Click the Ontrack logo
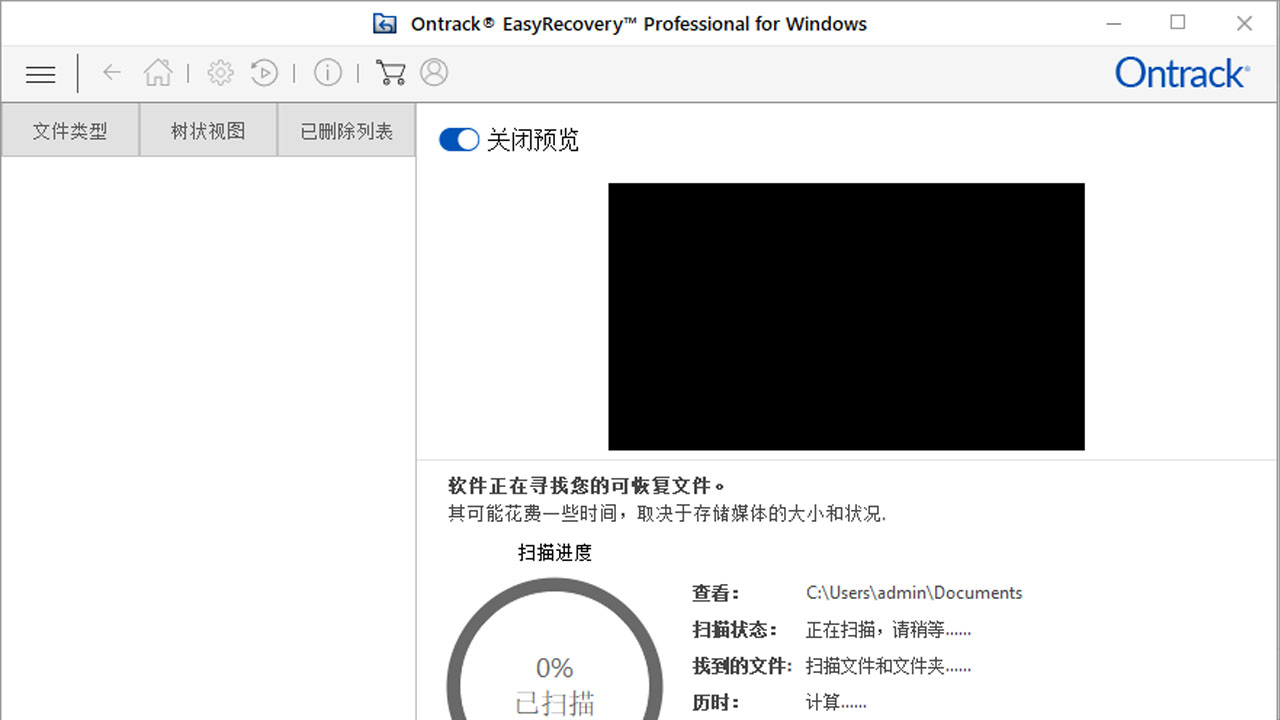The width and height of the screenshot is (1280, 720). [x=1182, y=73]
